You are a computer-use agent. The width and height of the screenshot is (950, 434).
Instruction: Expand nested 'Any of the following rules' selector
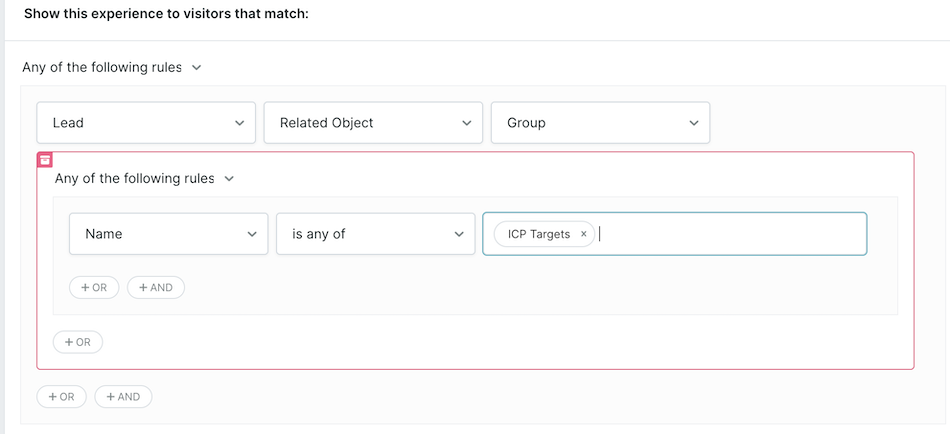(144, 179)
